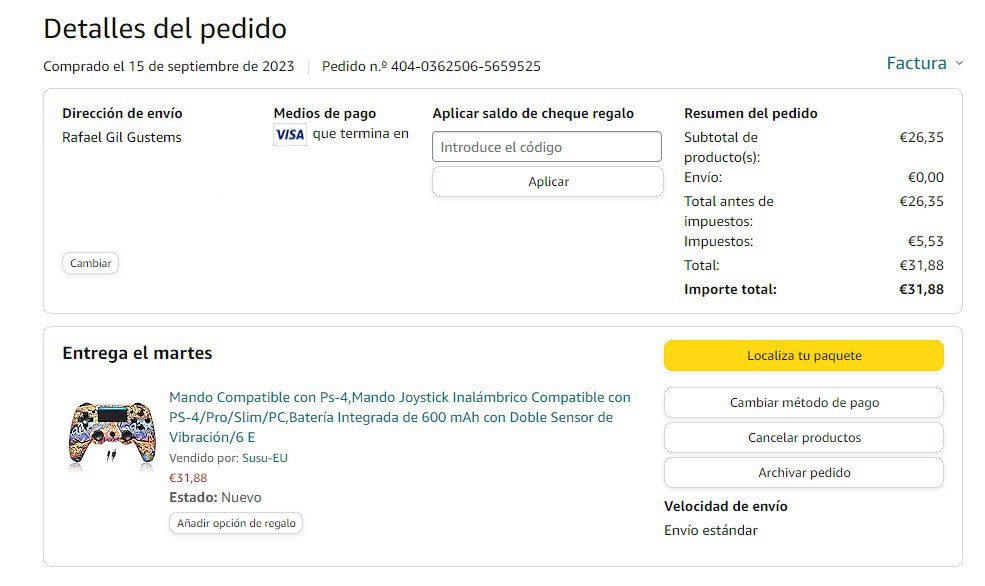
Task: Click the order number 404-0362506-5659525
Action: (x=465, y=67)
